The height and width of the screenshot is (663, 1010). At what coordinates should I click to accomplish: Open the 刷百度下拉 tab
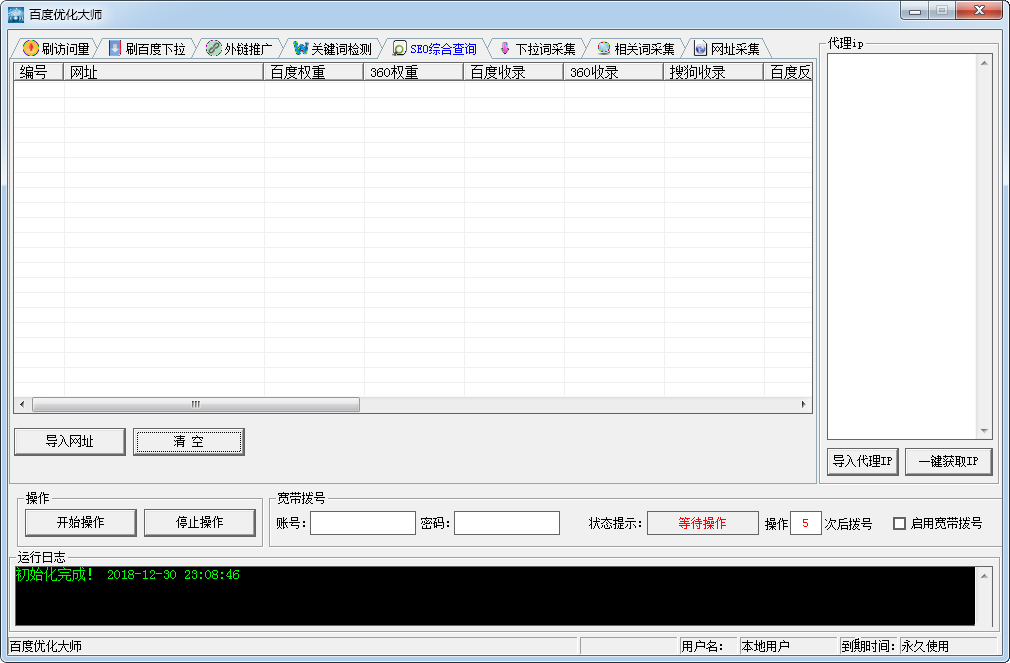(148, 48)
